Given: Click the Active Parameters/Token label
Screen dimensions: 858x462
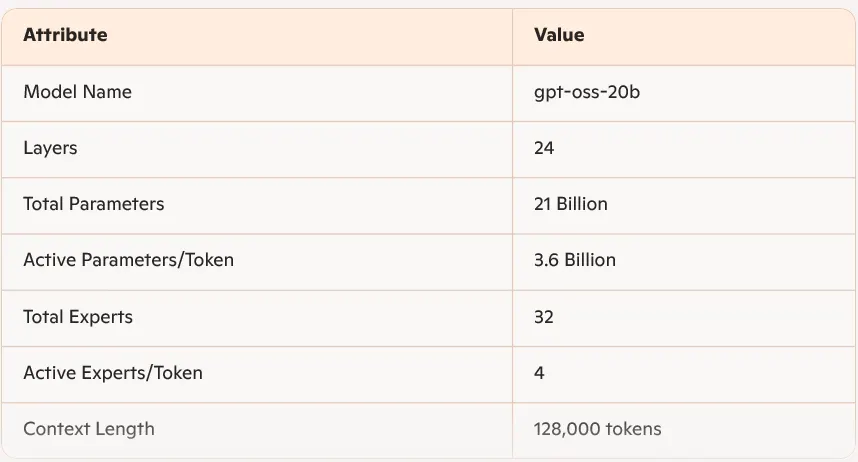Looking at the screenshot, I should (128, 260).
